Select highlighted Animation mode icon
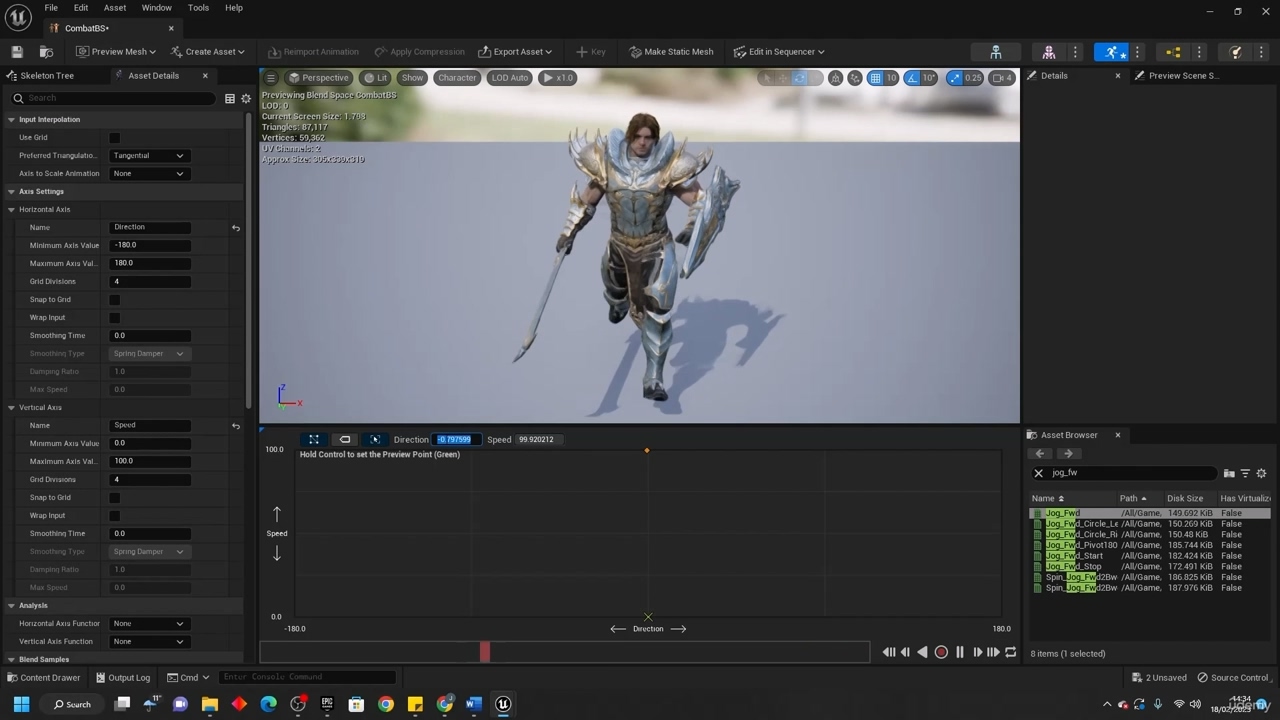The height and width of the screenshot is (720, 1280). pos(1111,52)
